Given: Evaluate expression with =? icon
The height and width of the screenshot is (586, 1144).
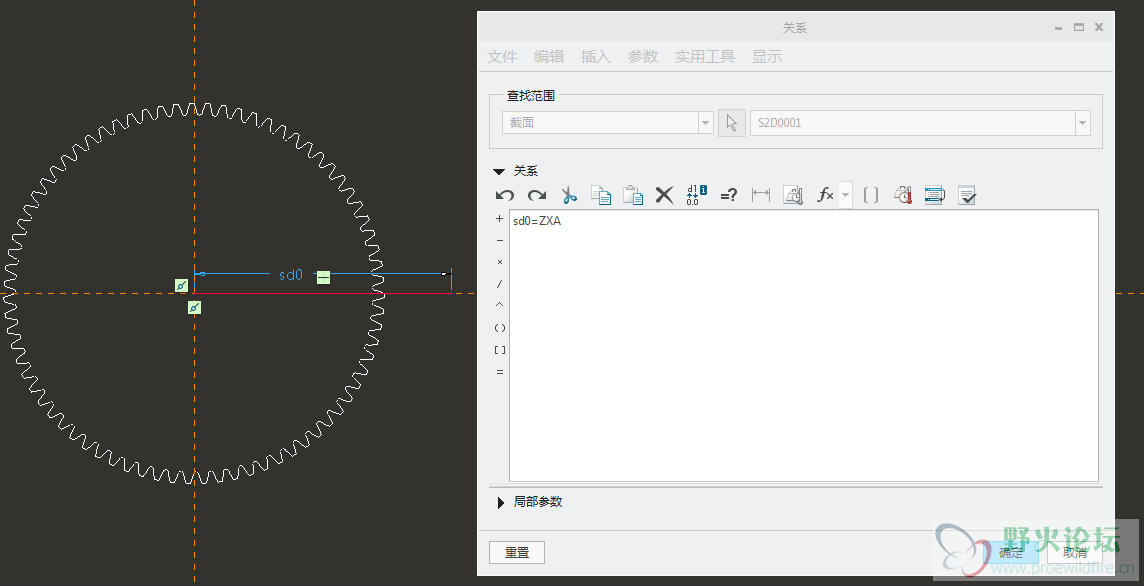Looking at the screenshot, I should (728, 195).
